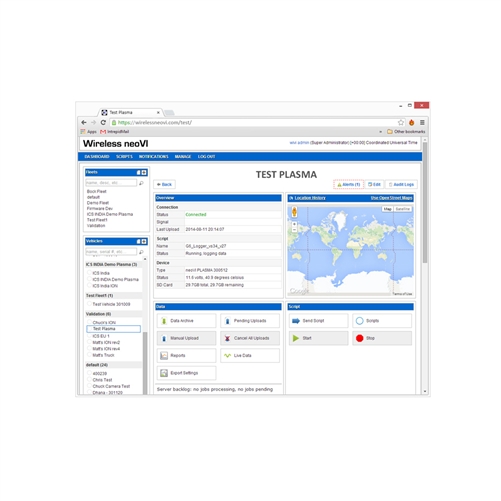501x501 pixels.
Task: Select Chuck's ION vehicle radio button
Action: tap(89, 322)
